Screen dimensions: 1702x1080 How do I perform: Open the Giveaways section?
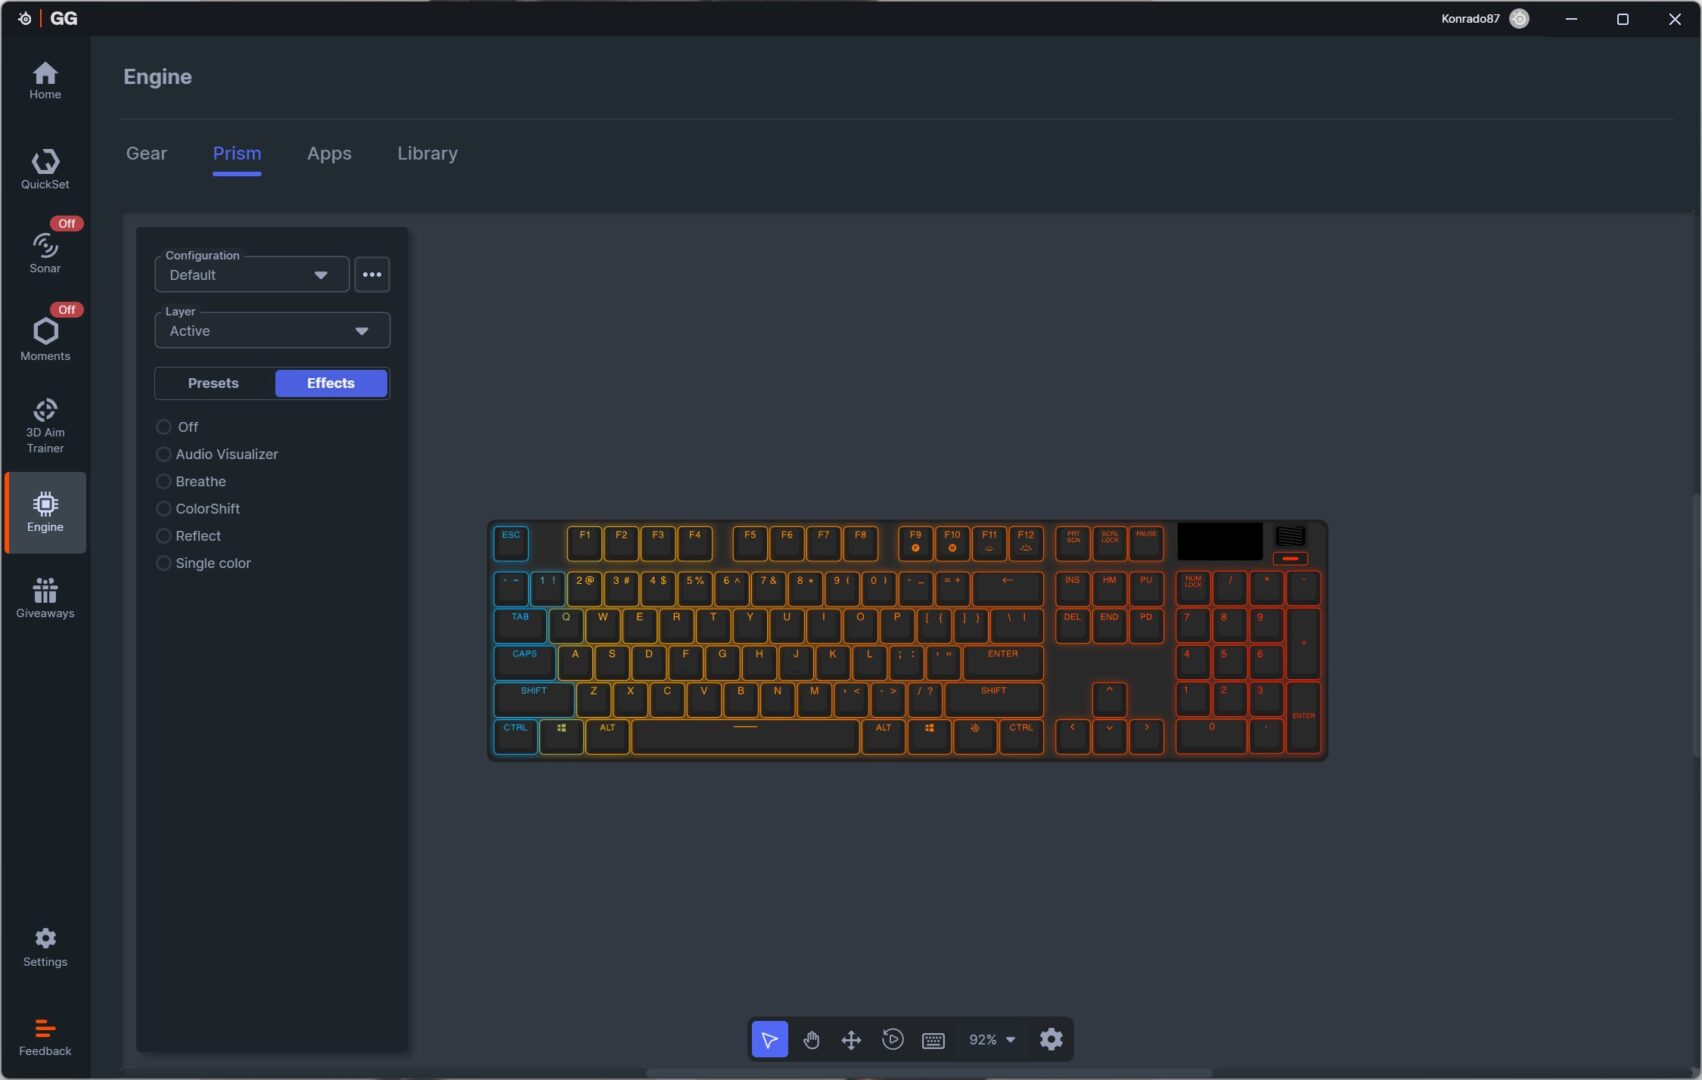[45, 598]
